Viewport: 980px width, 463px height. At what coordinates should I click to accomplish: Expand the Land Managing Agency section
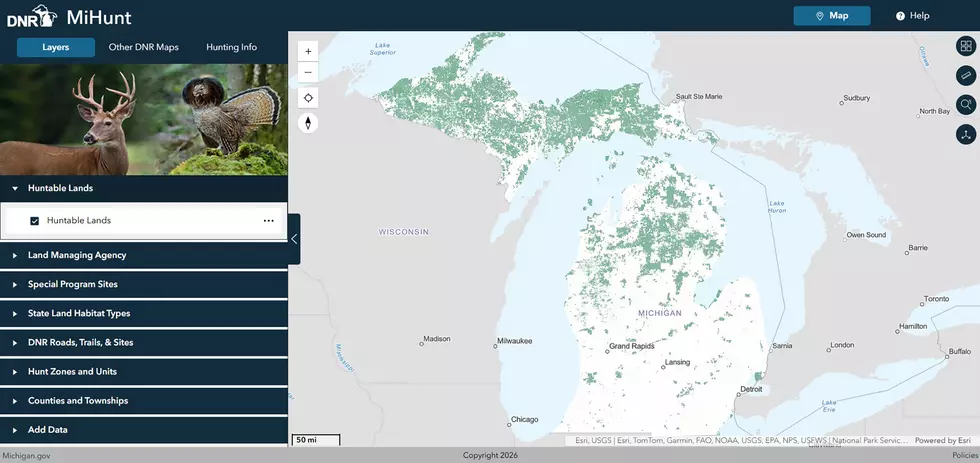[144, 255]
